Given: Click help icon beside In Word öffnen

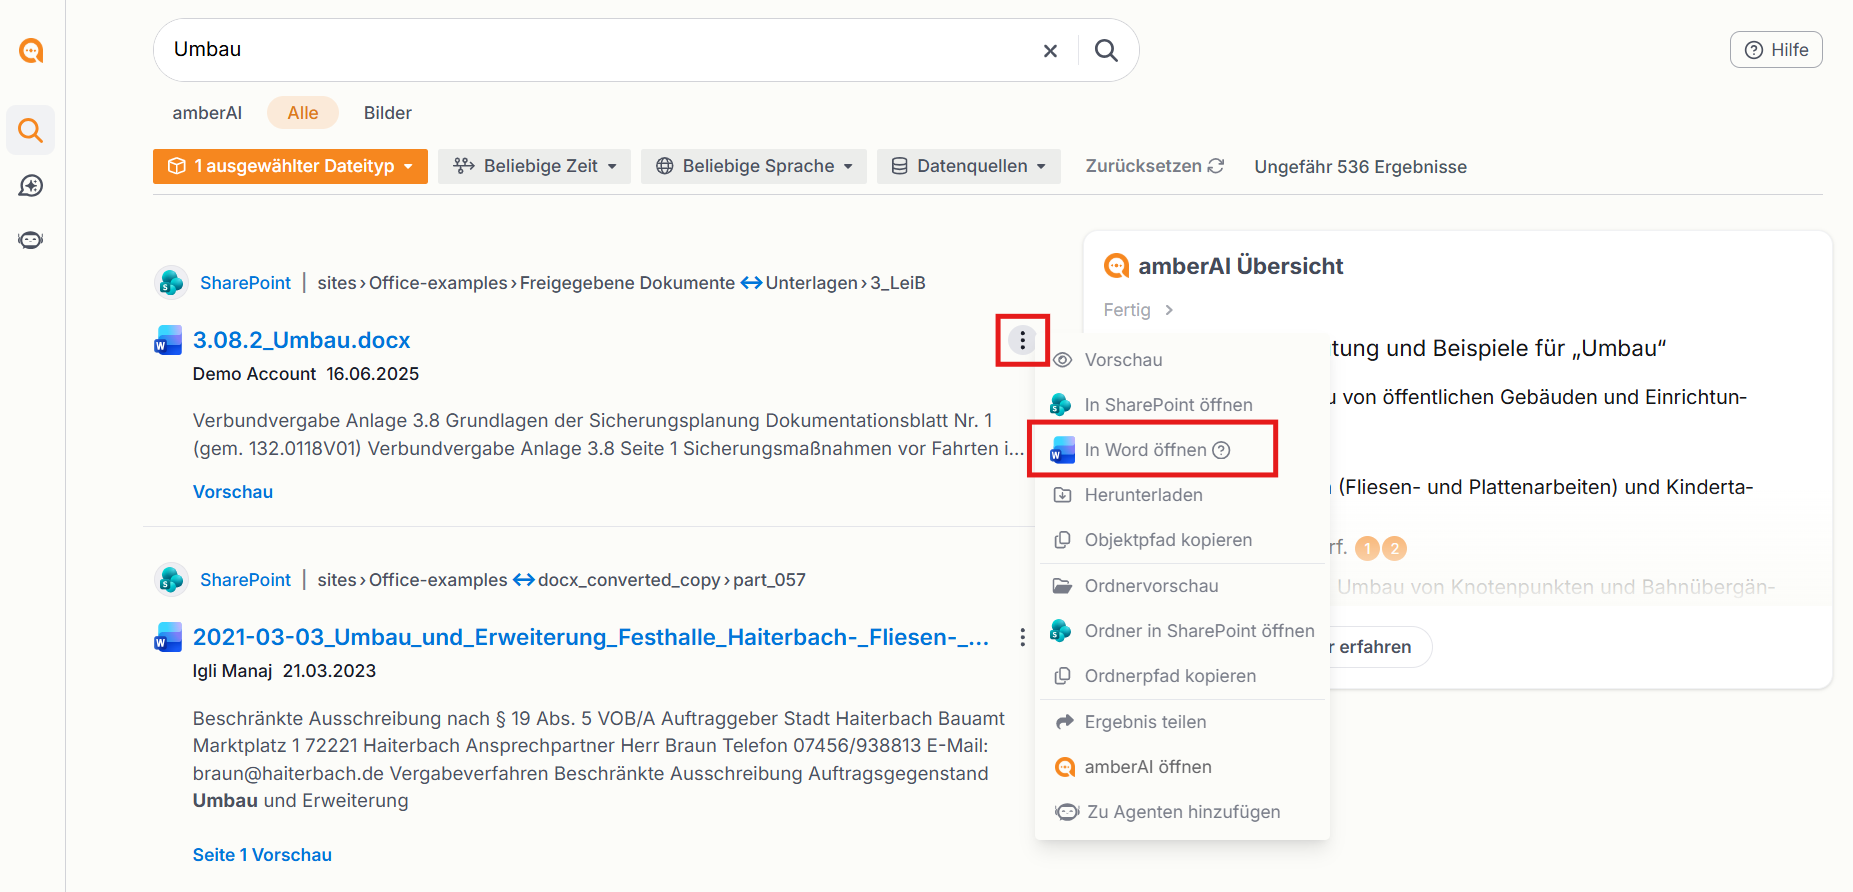Looking at the screenshot, I should tap(1221, 450).
